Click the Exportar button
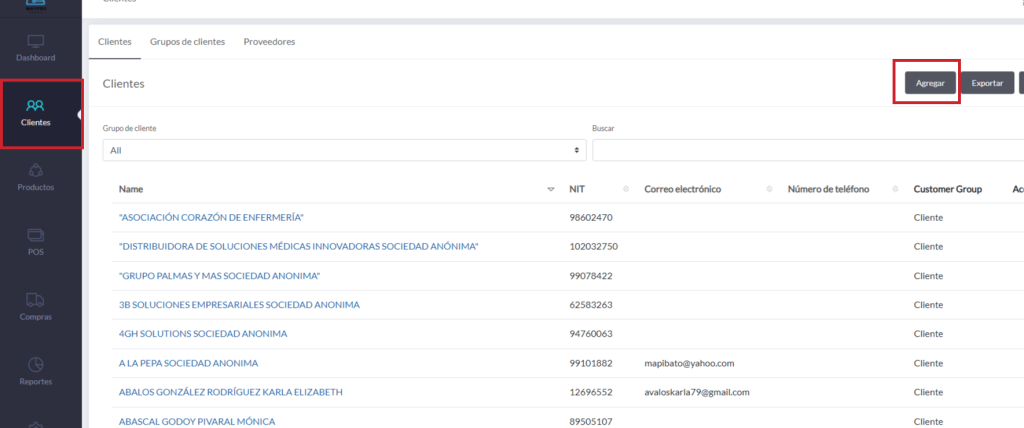Image resolution: width=1024 pixels, height=428 pixels. 987,83
